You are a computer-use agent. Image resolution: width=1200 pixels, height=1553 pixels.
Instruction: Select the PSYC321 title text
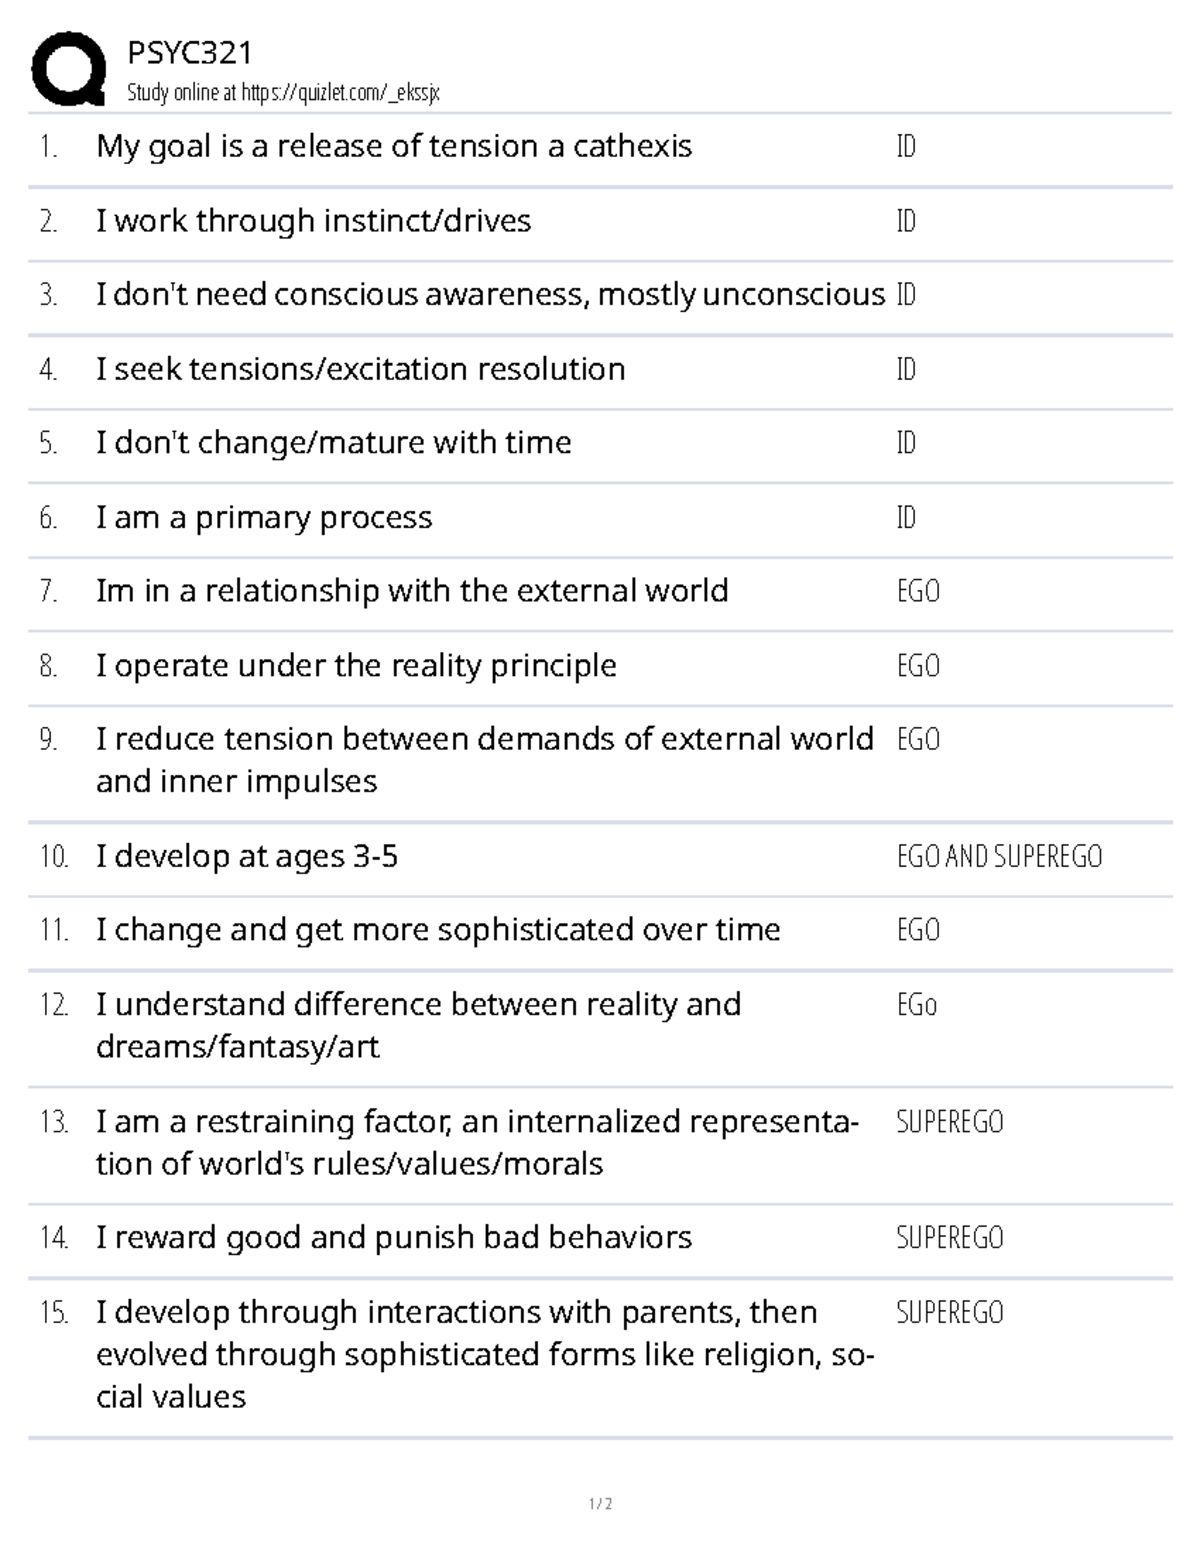(x=190, y=52)
